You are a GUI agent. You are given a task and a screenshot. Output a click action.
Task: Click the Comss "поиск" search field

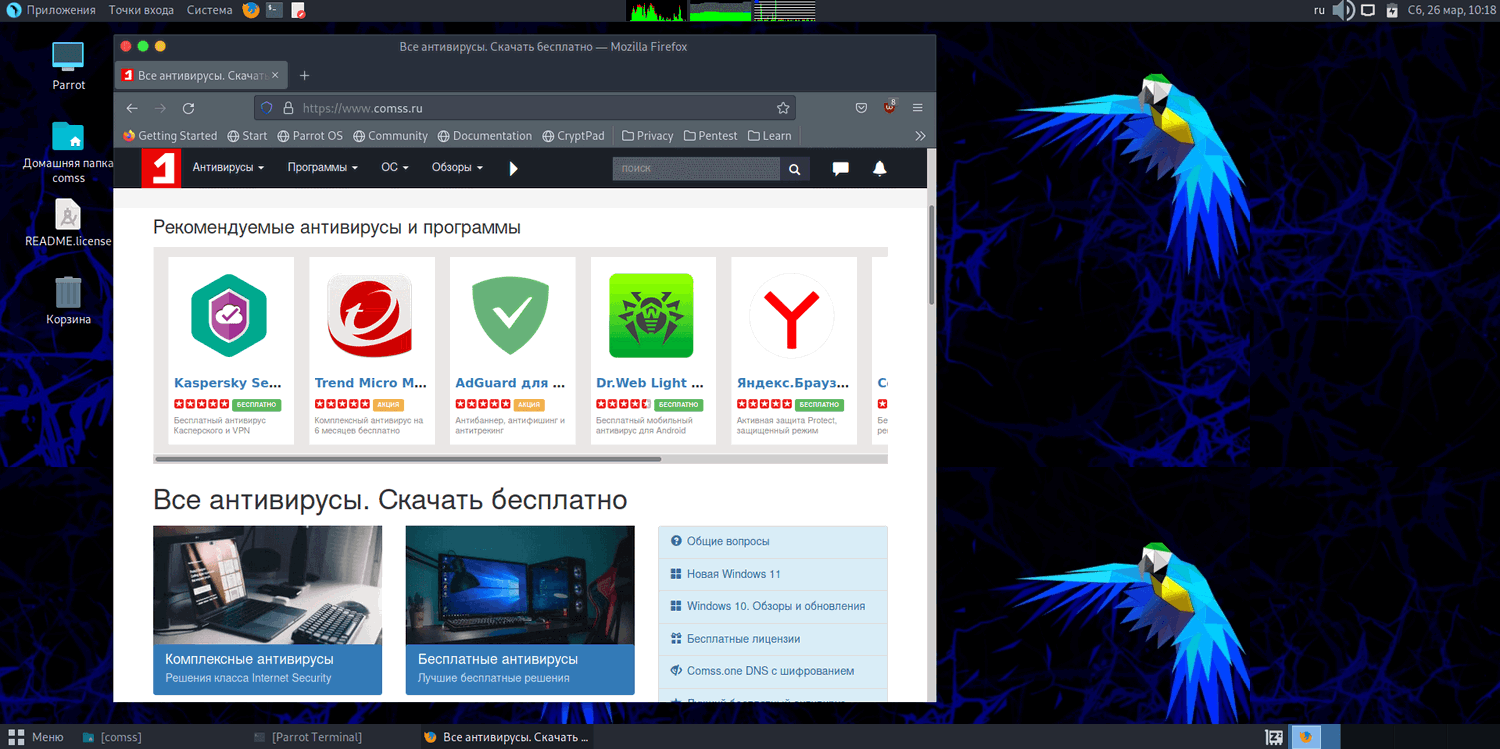click(696, 169)
